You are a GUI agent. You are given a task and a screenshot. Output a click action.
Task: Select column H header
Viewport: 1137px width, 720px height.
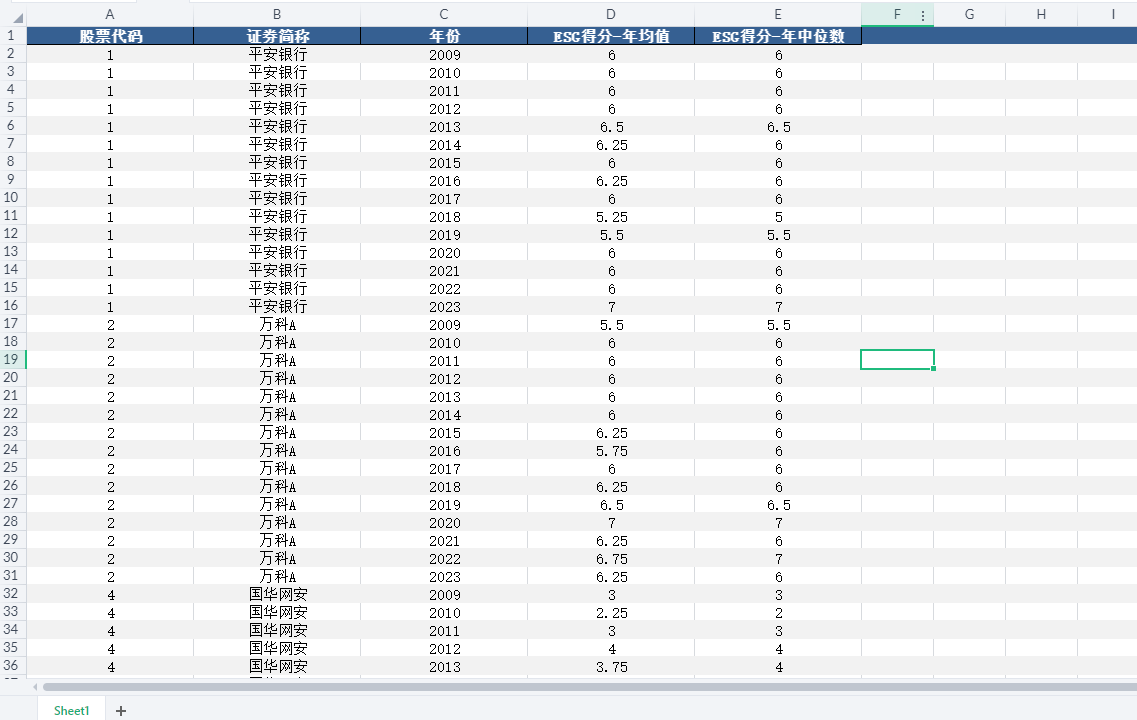pyautogui.click(x=1041, y=15)
